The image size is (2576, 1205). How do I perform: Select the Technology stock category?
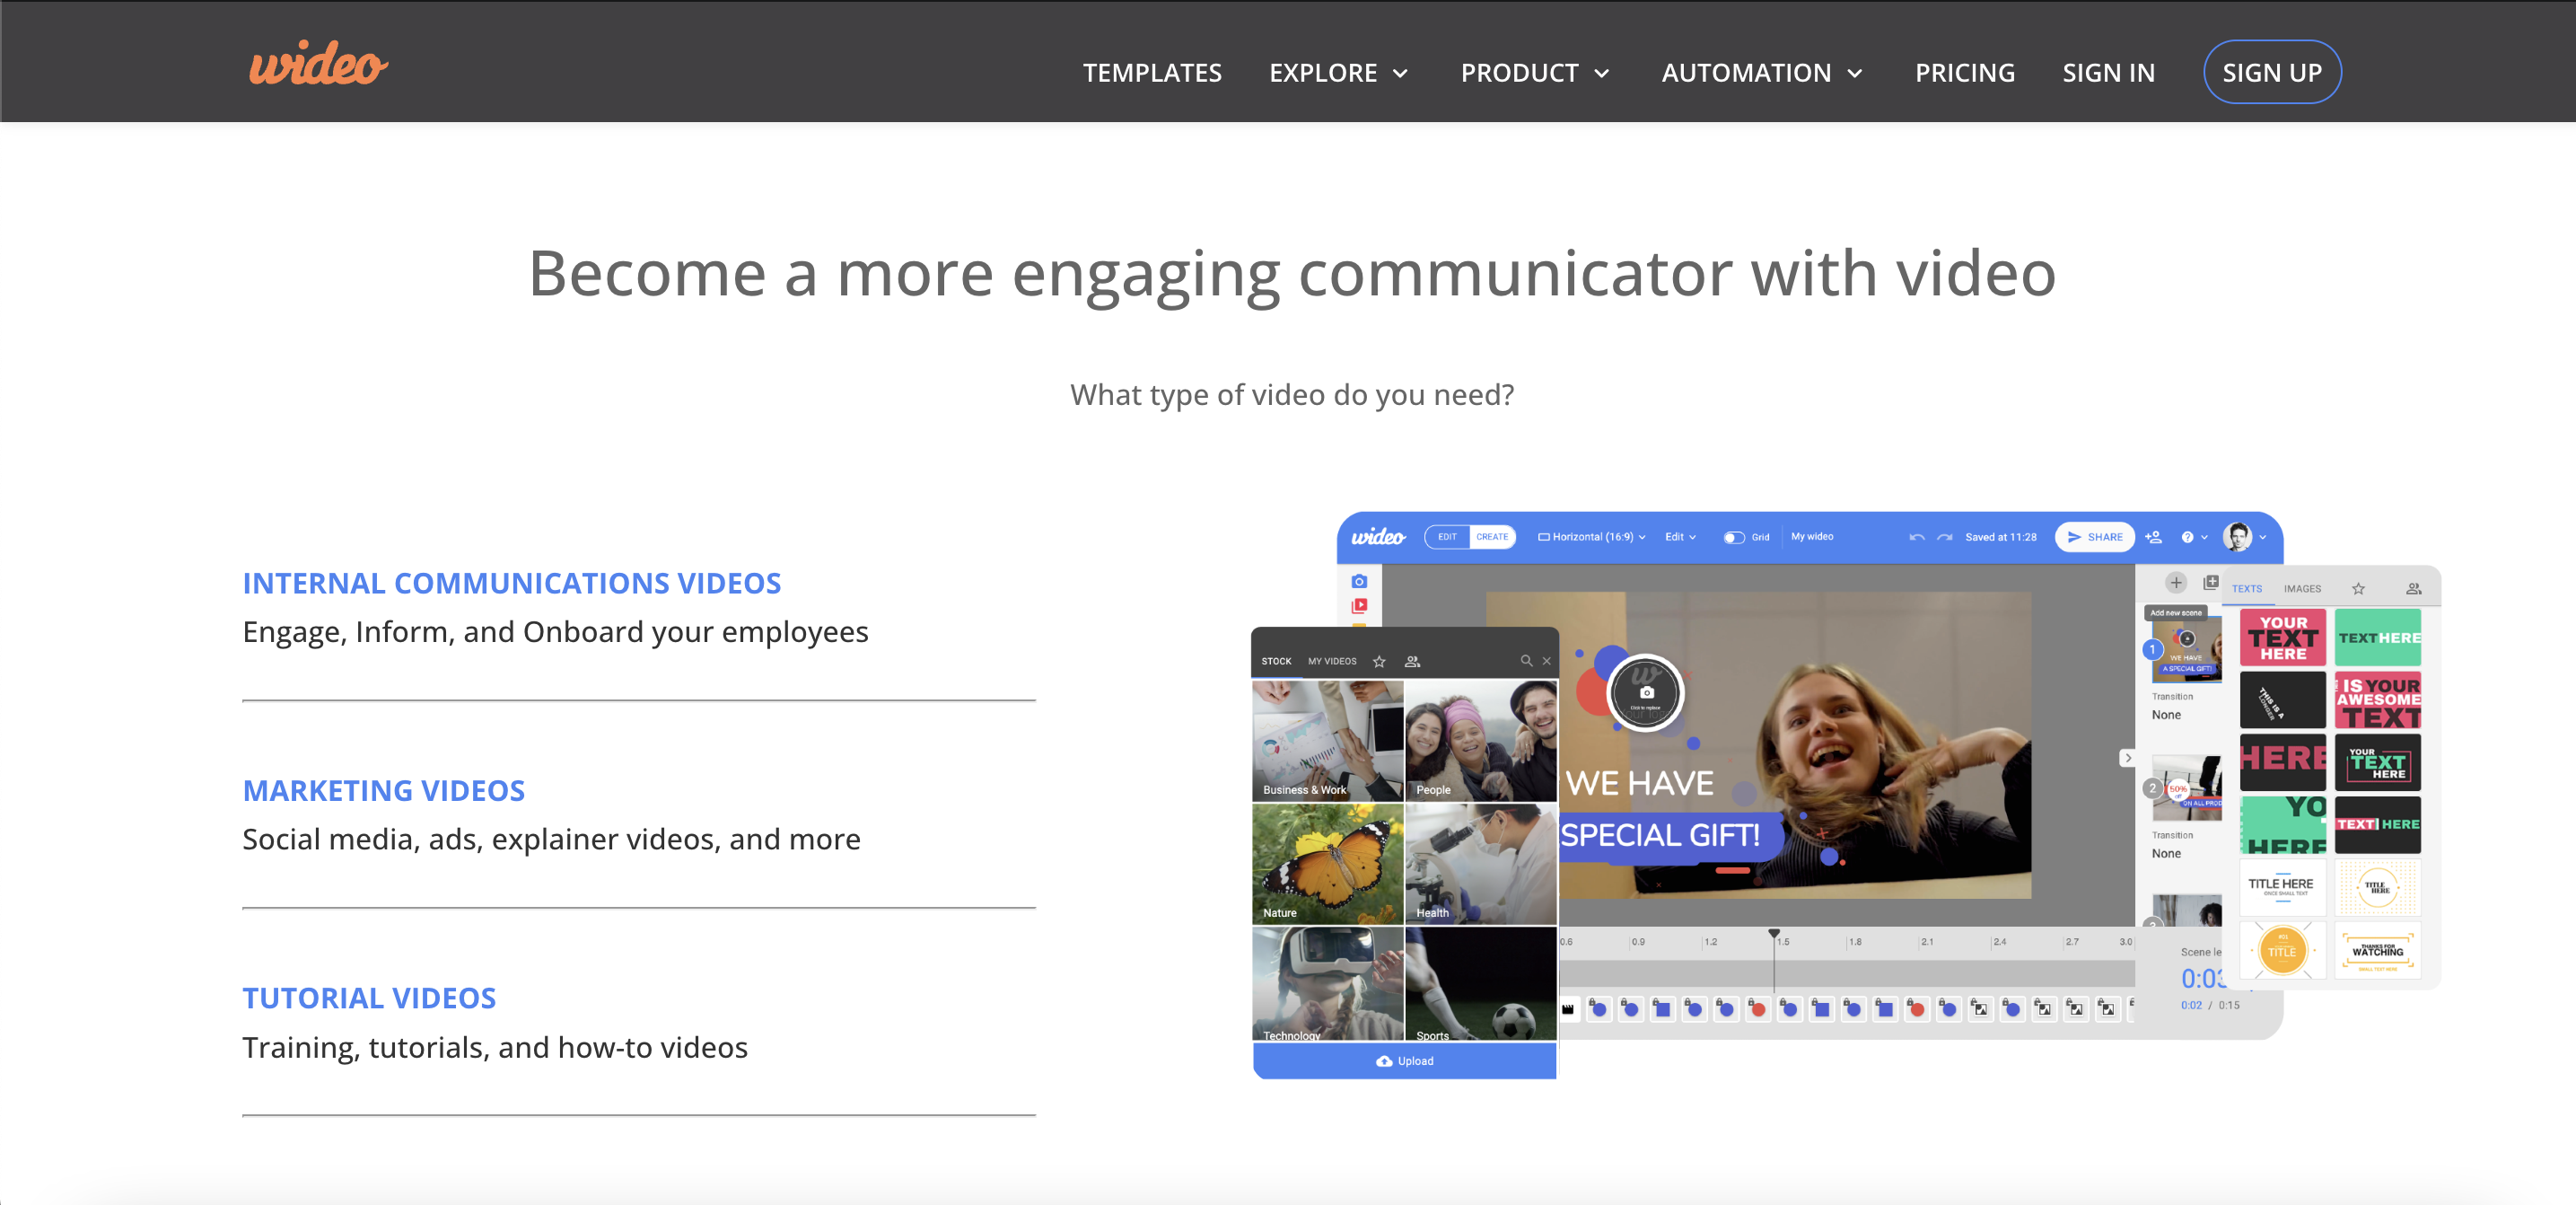(x=1328, y=984)
